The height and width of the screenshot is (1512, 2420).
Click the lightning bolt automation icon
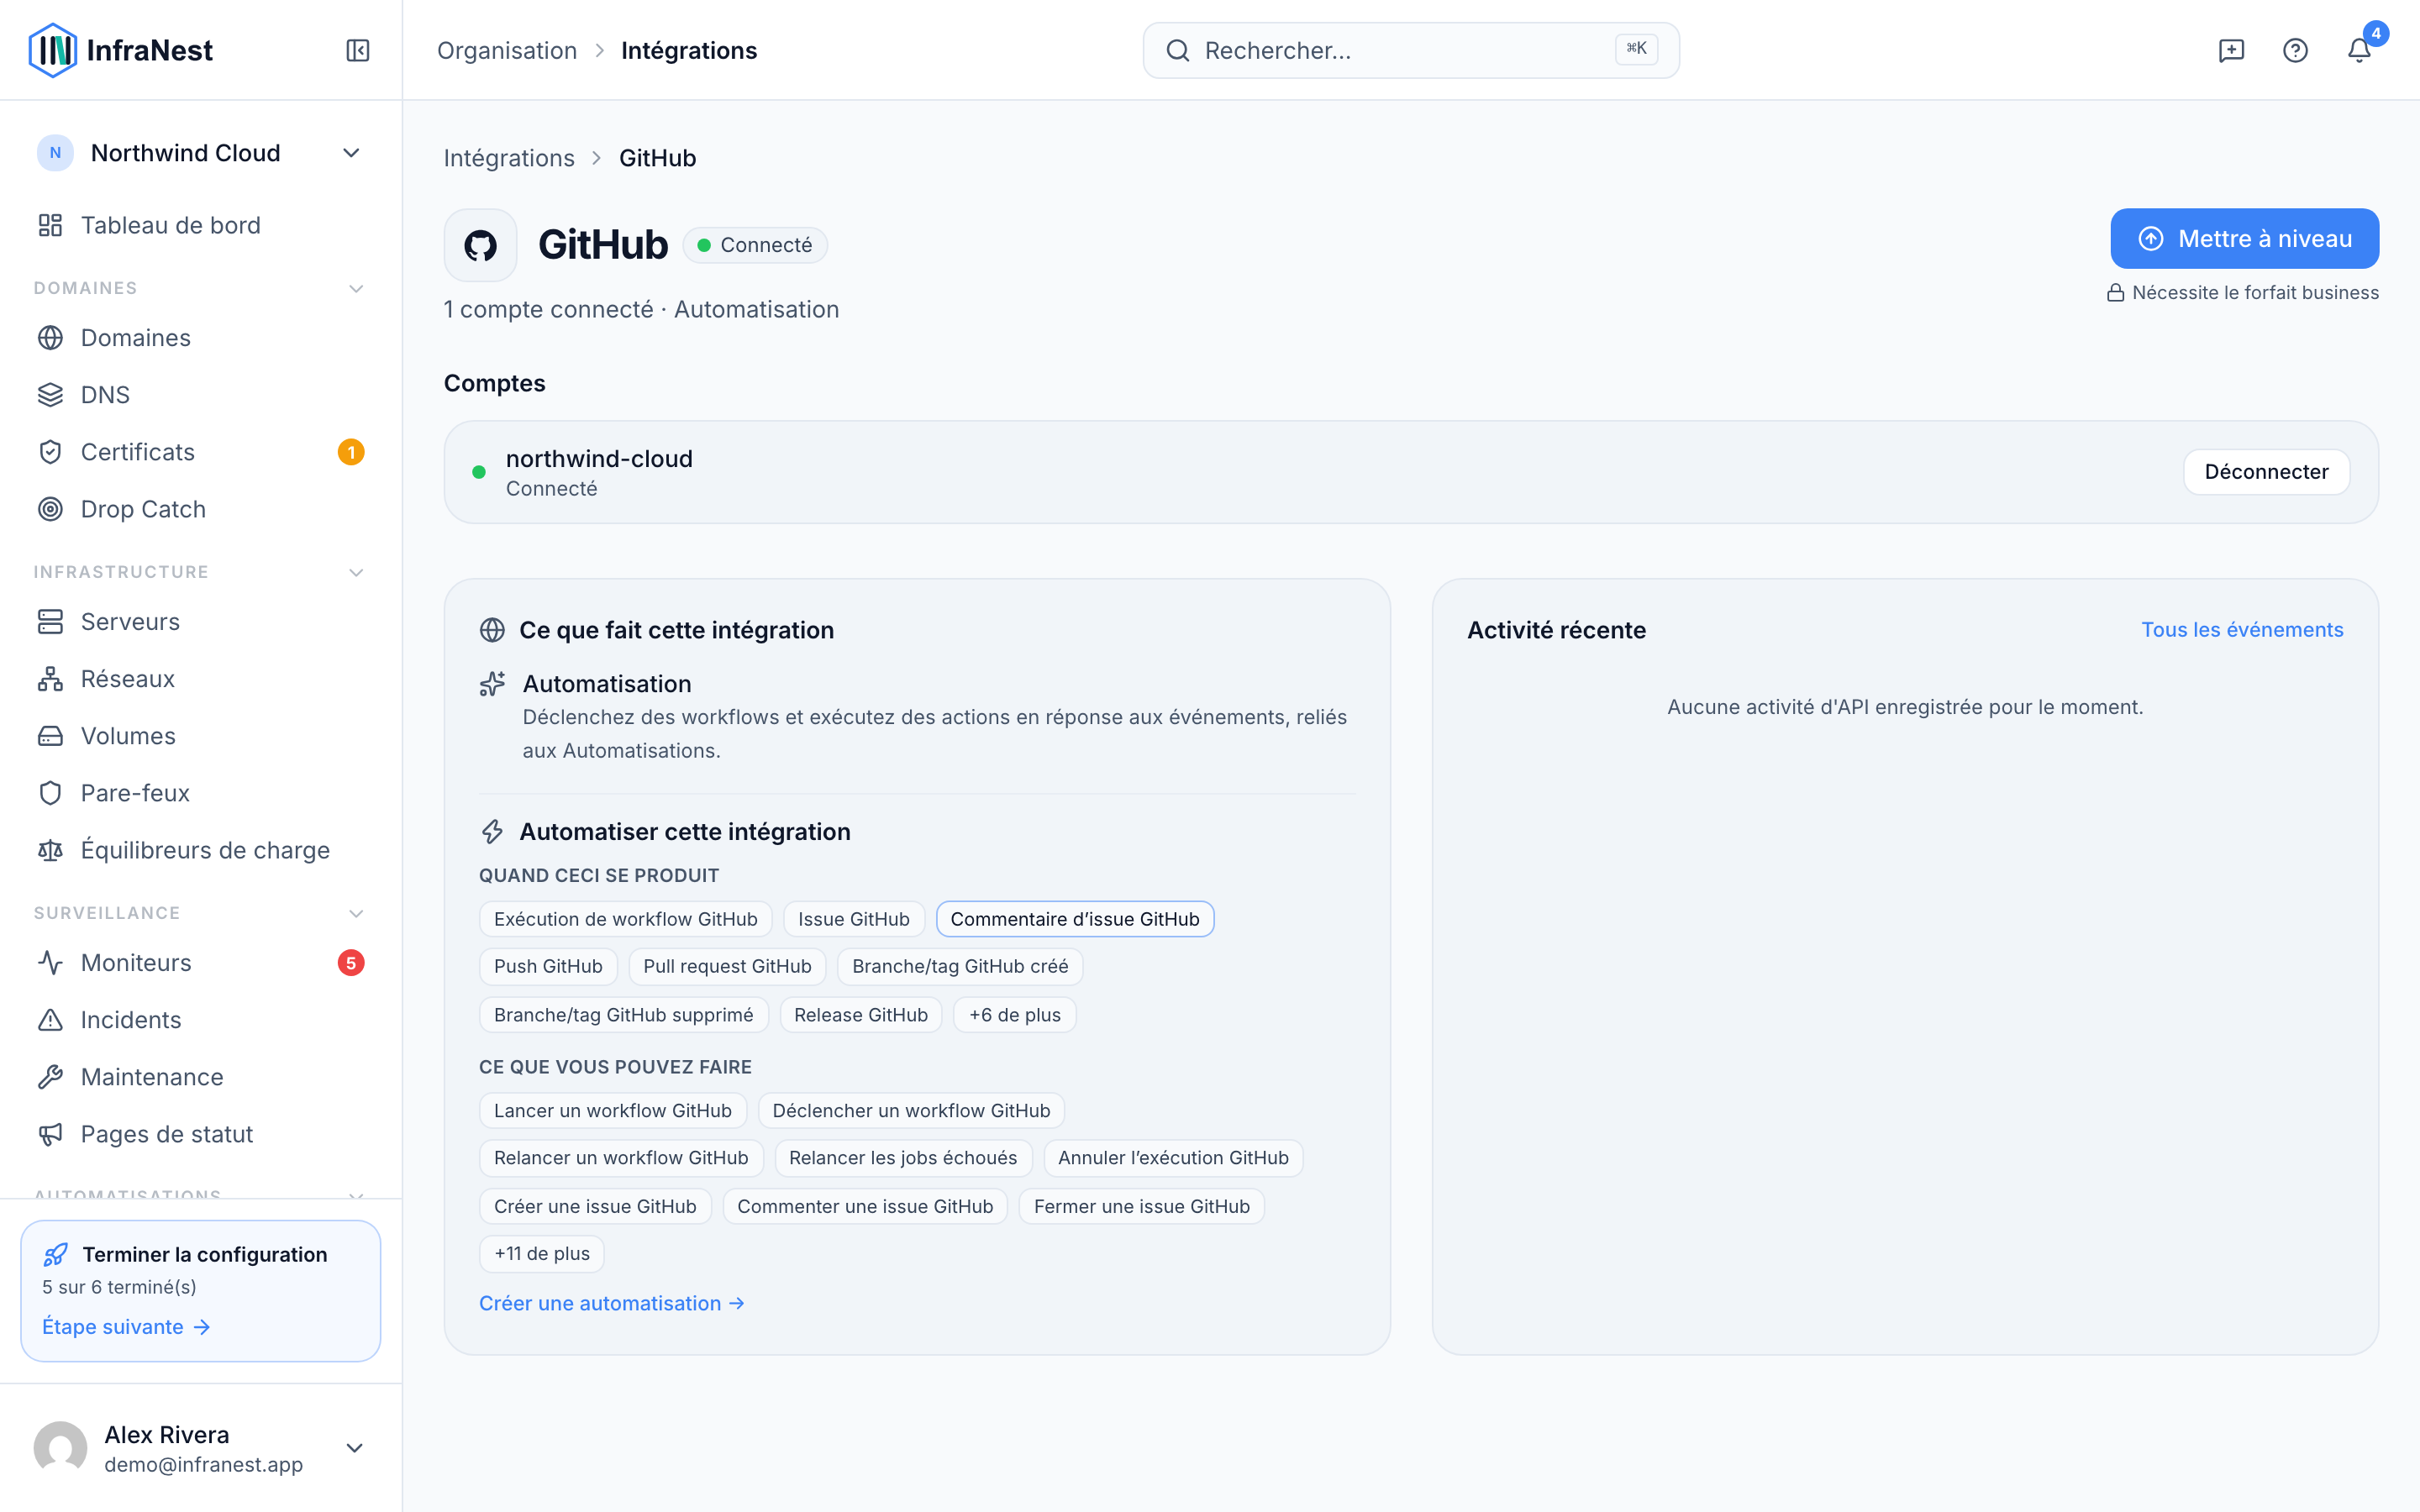pos(492,832)
